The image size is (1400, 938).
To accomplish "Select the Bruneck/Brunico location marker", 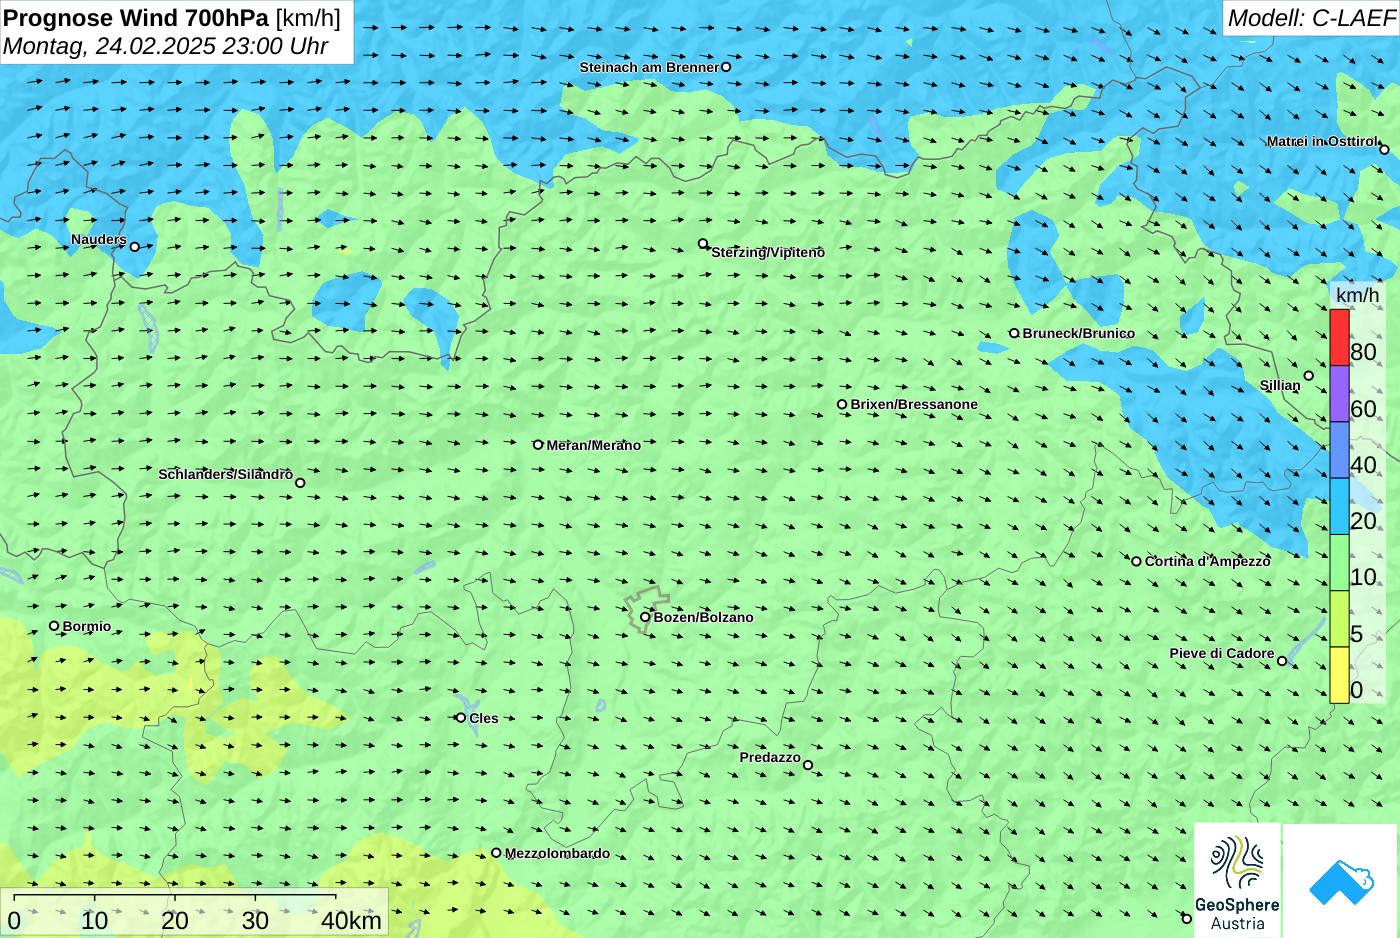I will pyautogui.click(x=1014, y=333).
